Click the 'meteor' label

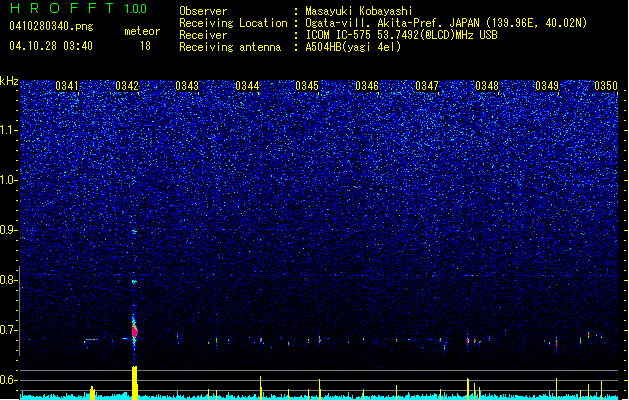[142, 31]
